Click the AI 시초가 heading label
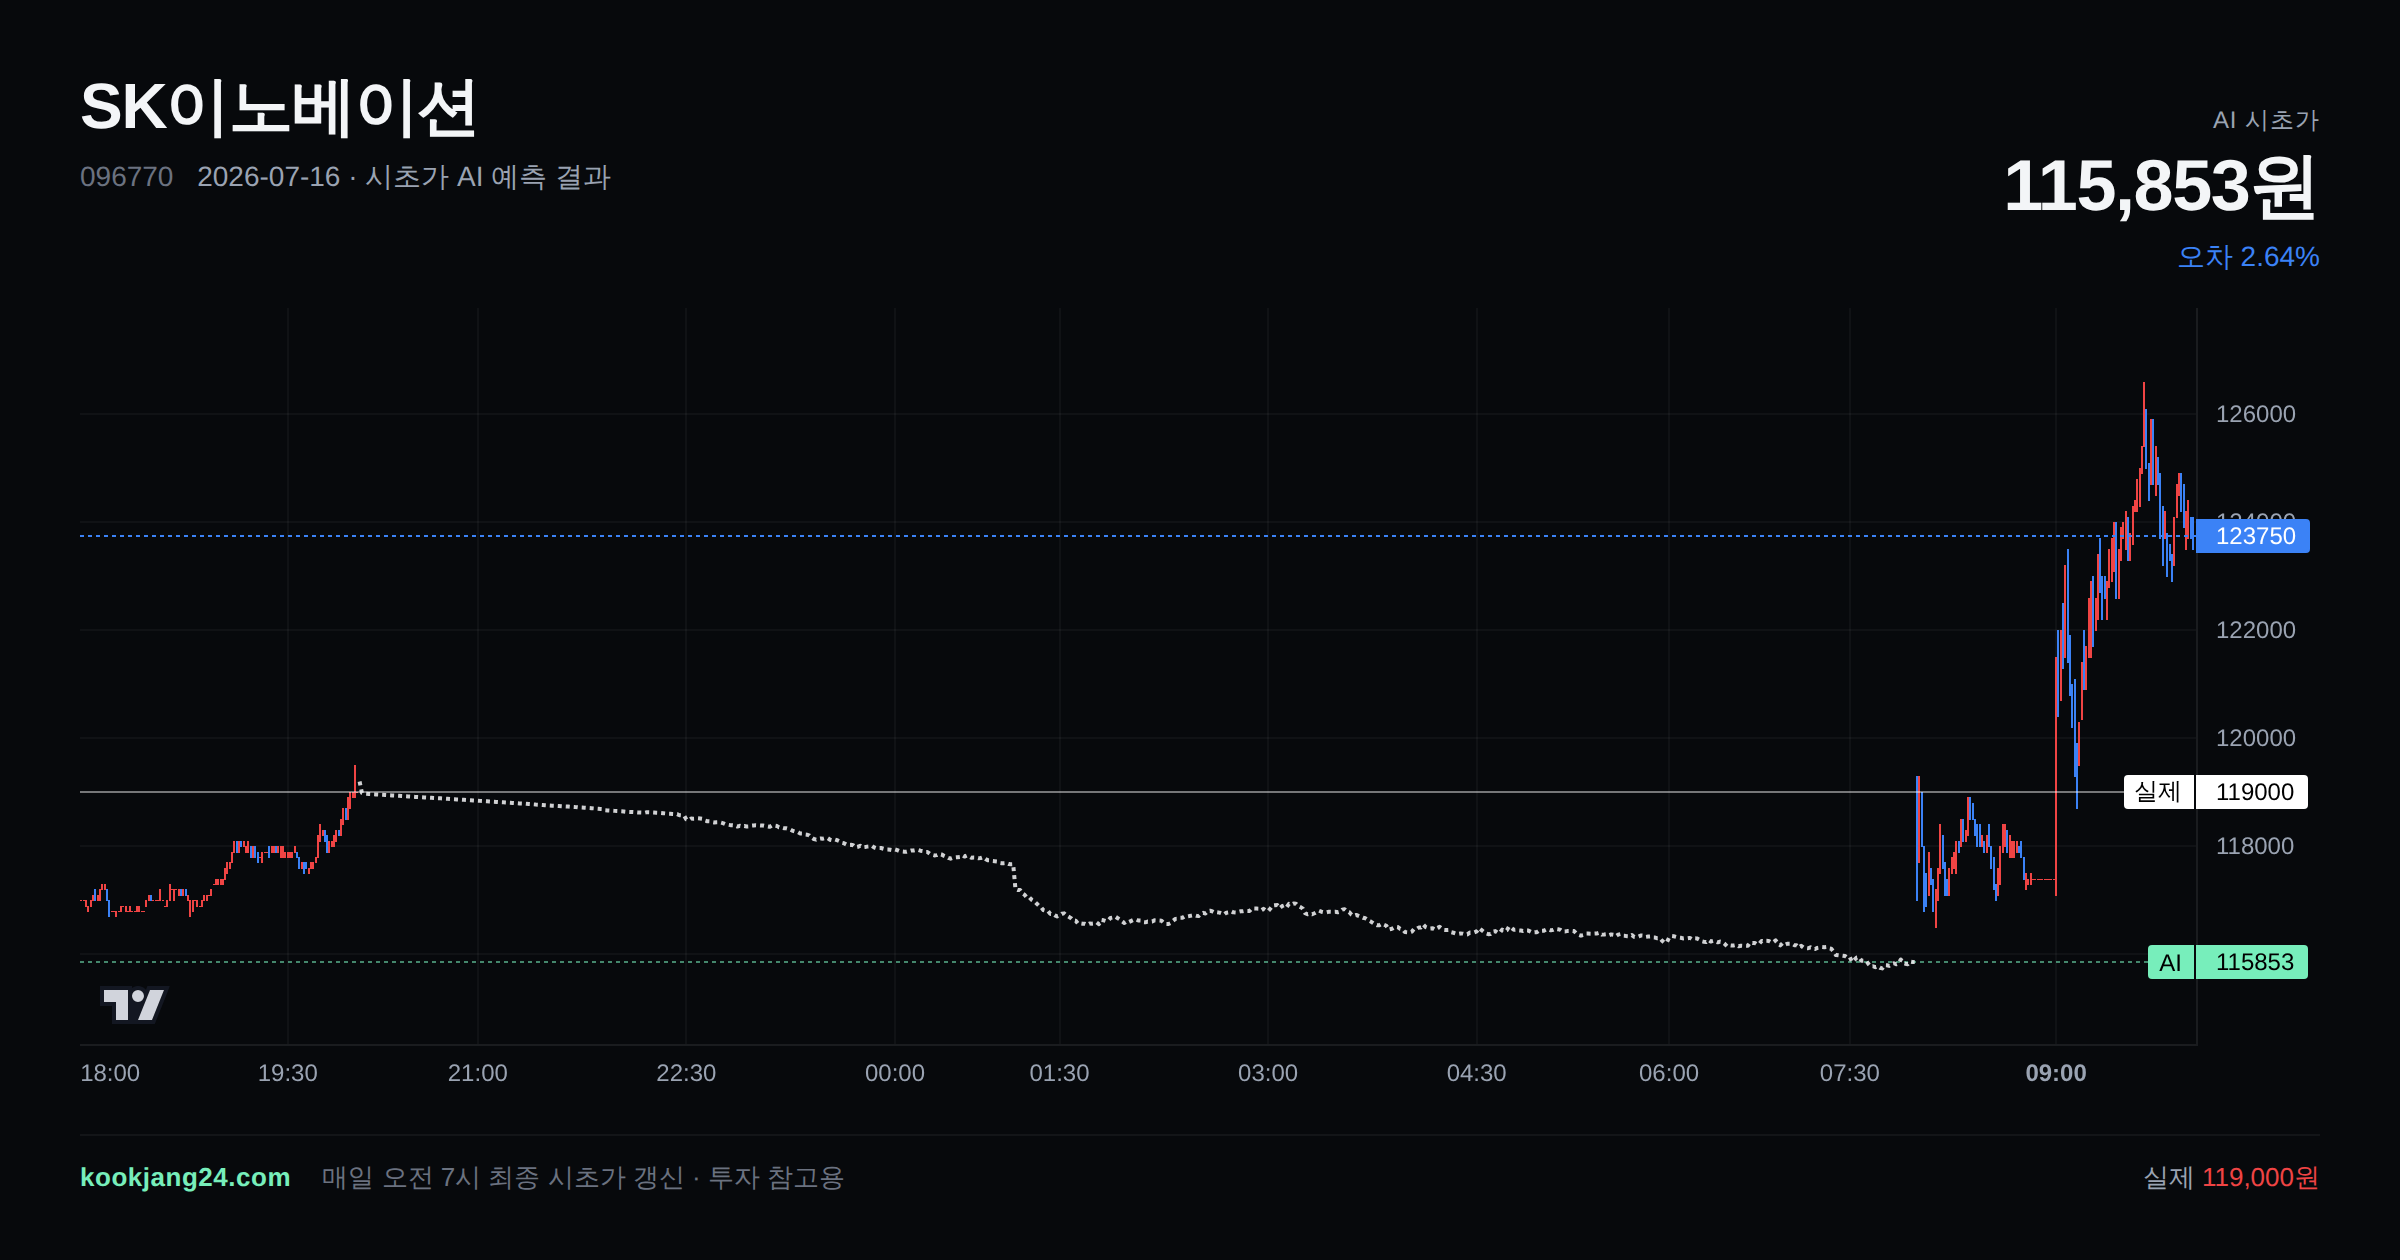2400x1260 pixels. click(2265, 120)
